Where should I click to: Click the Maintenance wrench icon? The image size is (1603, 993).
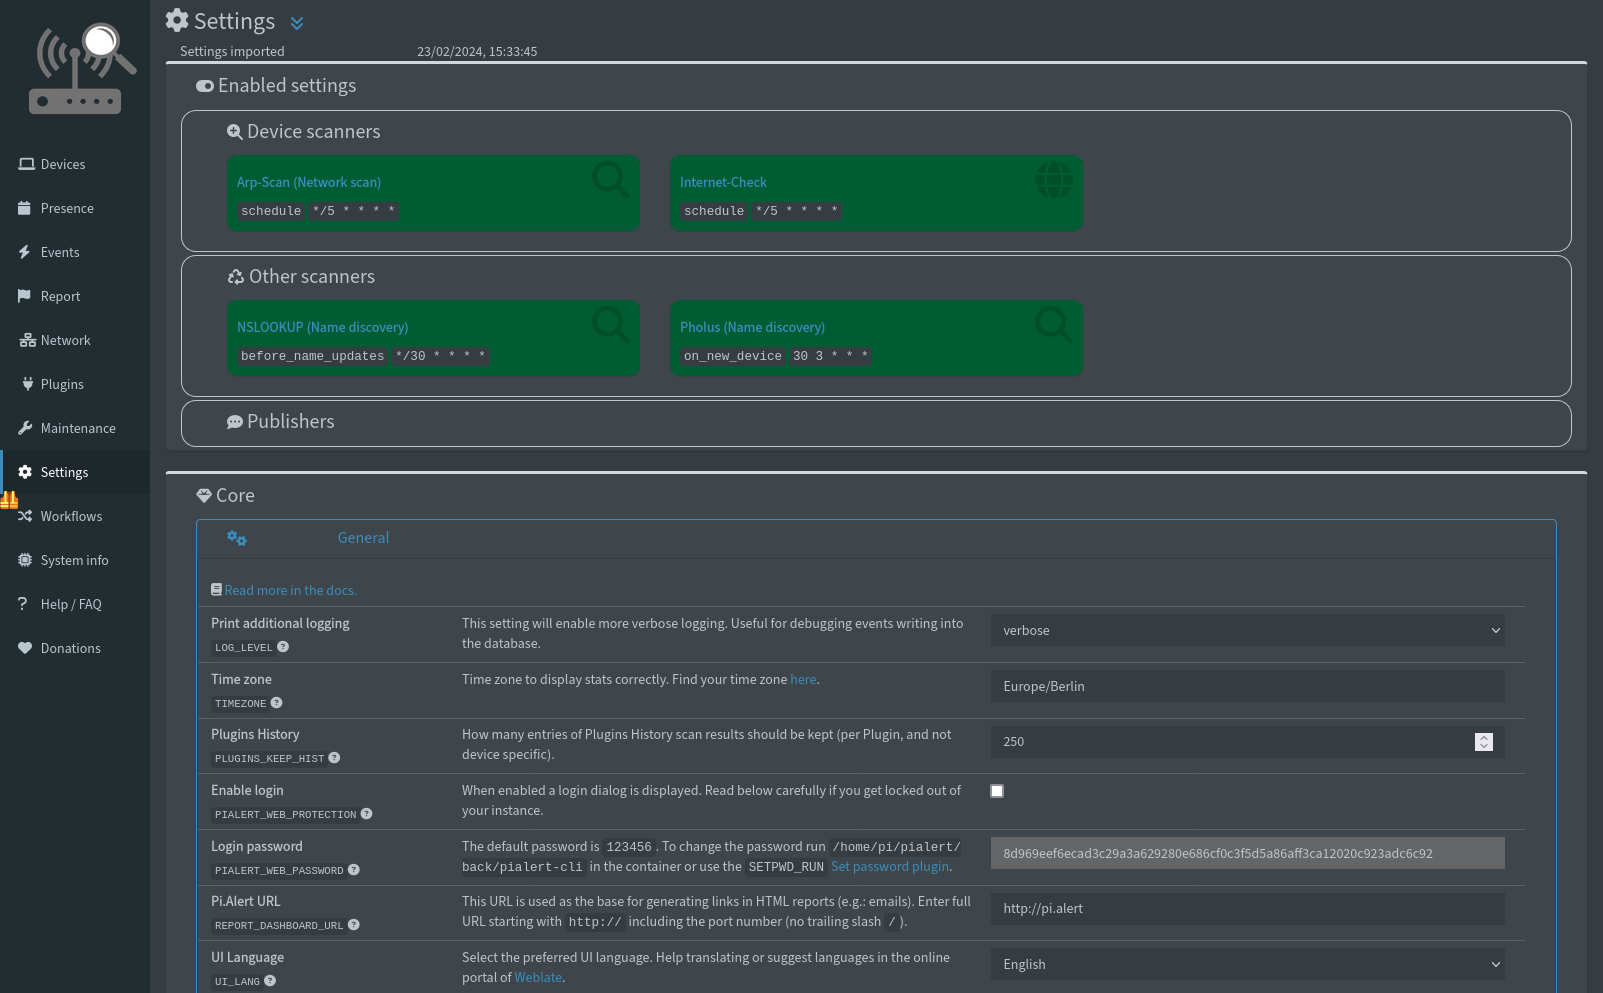[x=25, y=428]
